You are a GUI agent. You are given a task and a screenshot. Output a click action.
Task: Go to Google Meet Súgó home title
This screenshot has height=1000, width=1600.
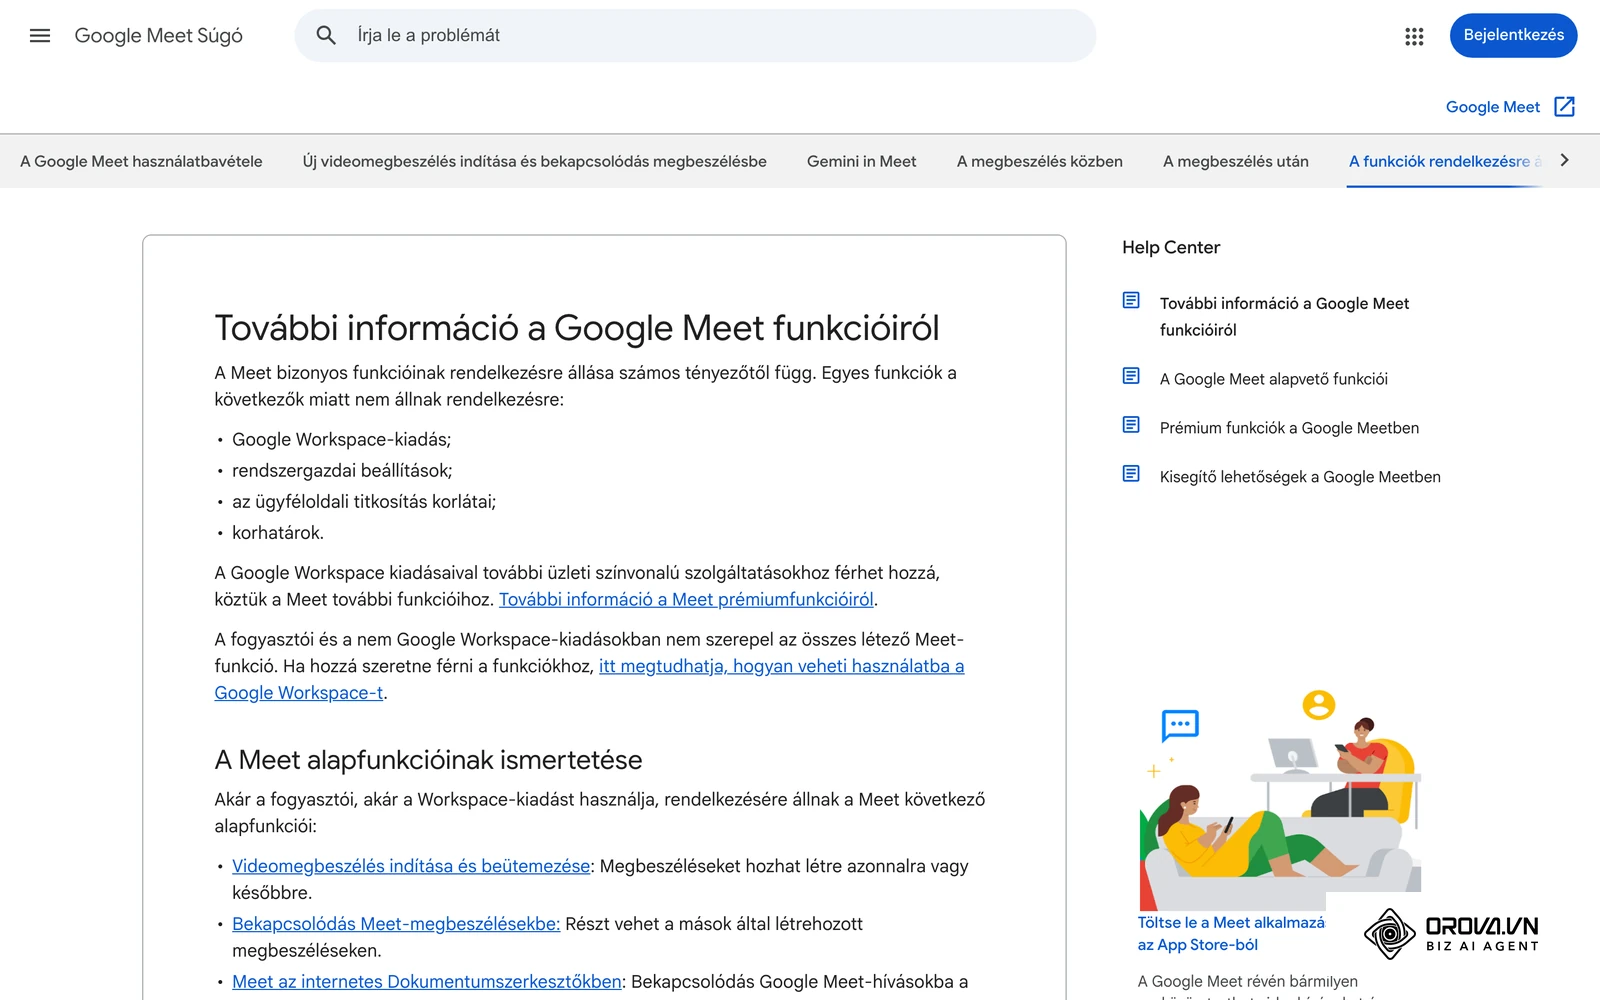(158, 35)
